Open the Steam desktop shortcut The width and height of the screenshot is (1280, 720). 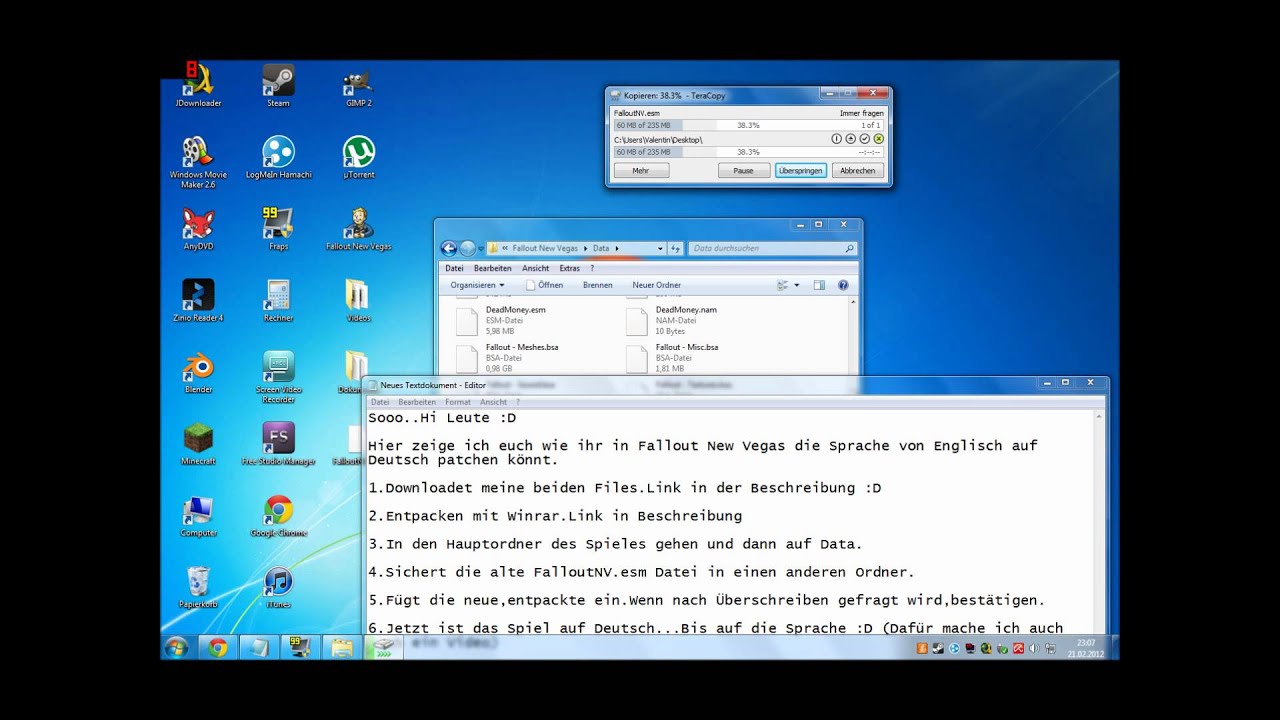tap(278, 86)
